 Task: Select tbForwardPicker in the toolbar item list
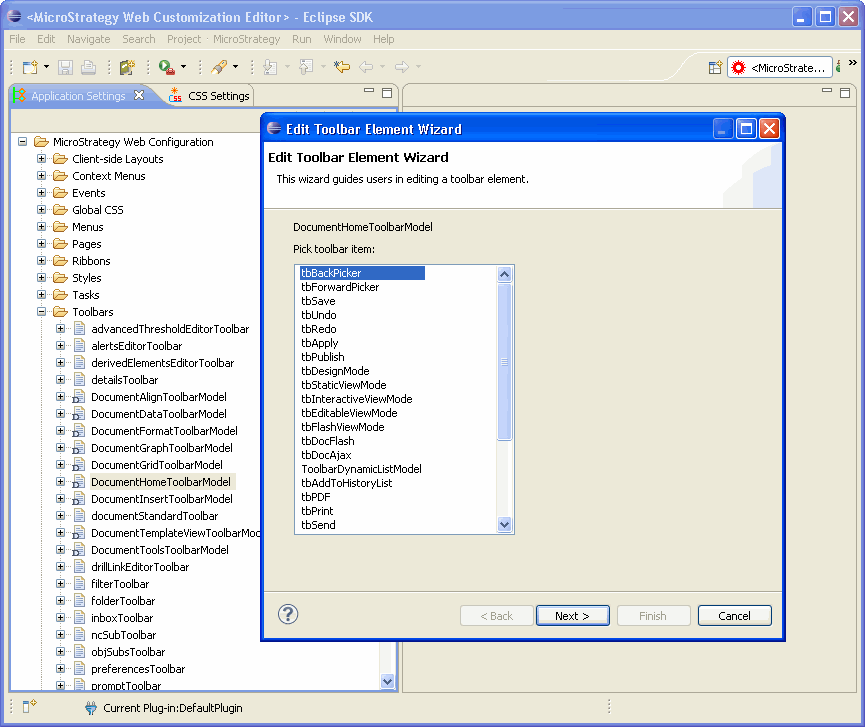tap(340, 287)
